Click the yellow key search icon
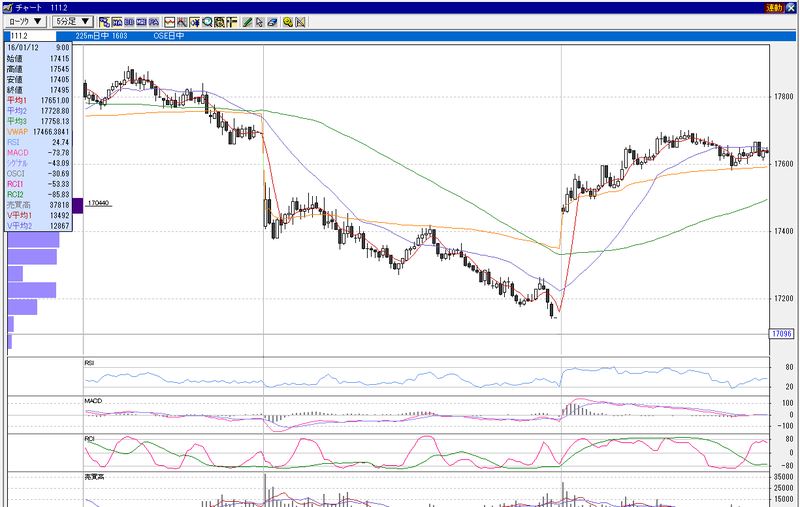 click(288, 22)
